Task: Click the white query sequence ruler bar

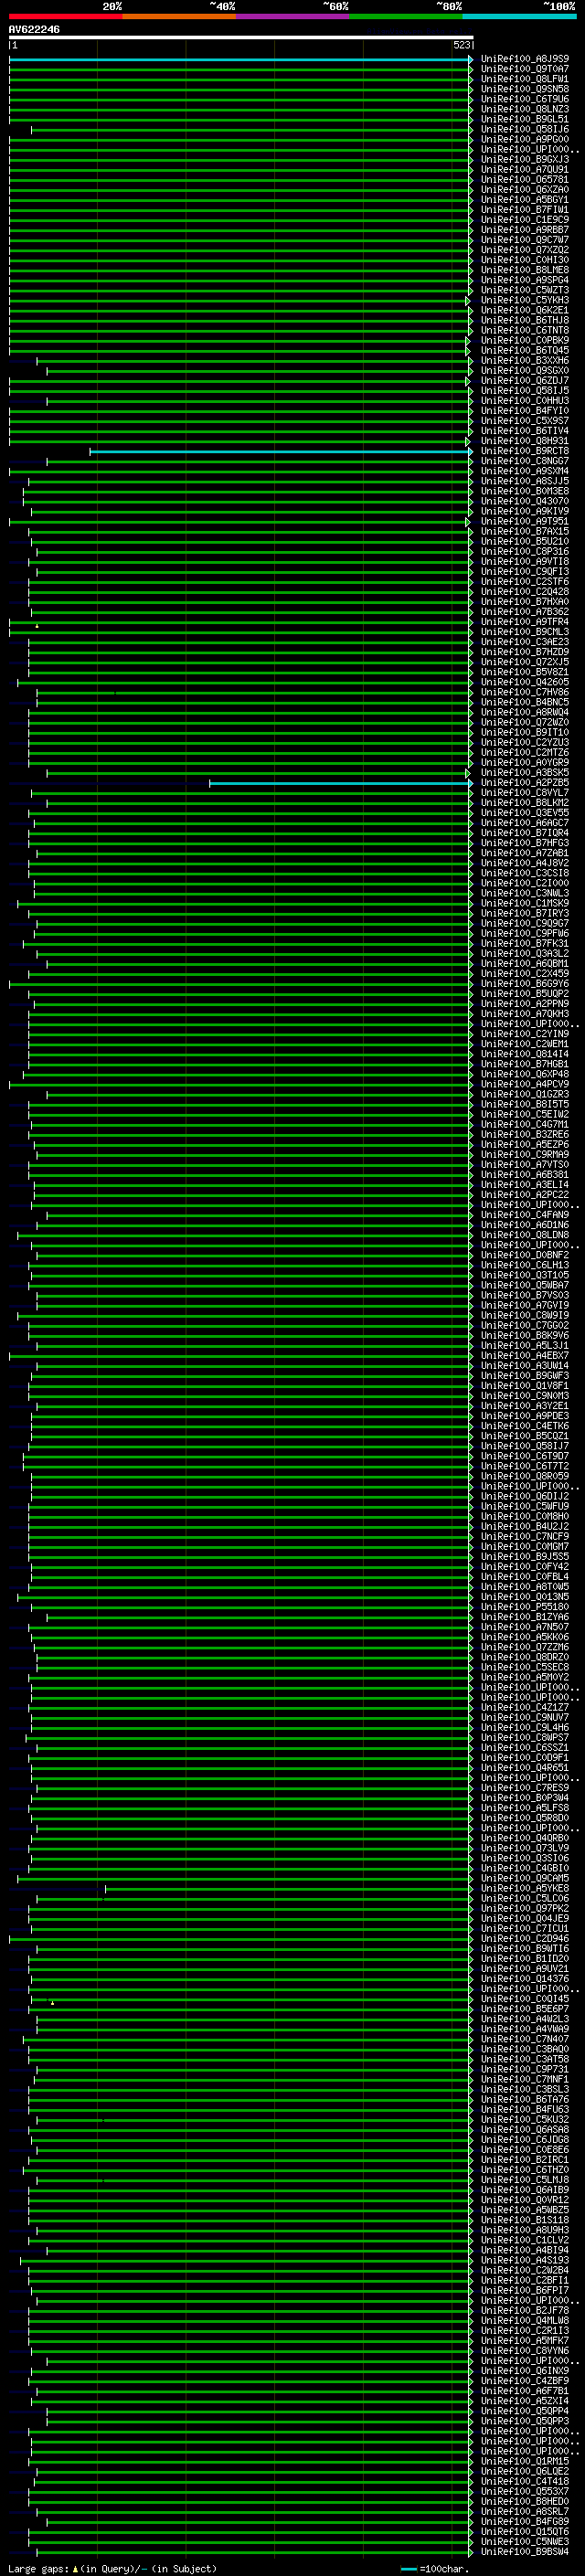Action: click(x=241, y=38)
